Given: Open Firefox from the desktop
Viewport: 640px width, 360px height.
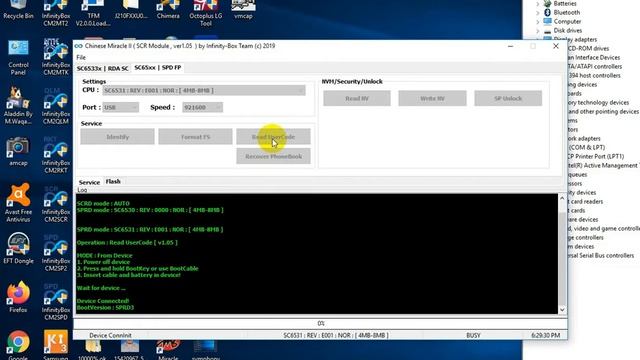Looking at the screenshot, I should click(x=18, y=298).
